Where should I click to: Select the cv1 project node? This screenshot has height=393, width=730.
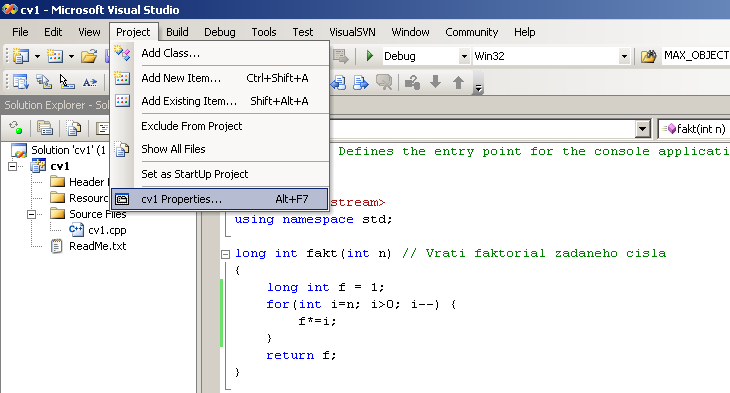pyautogui.click(x=51, y=166)
